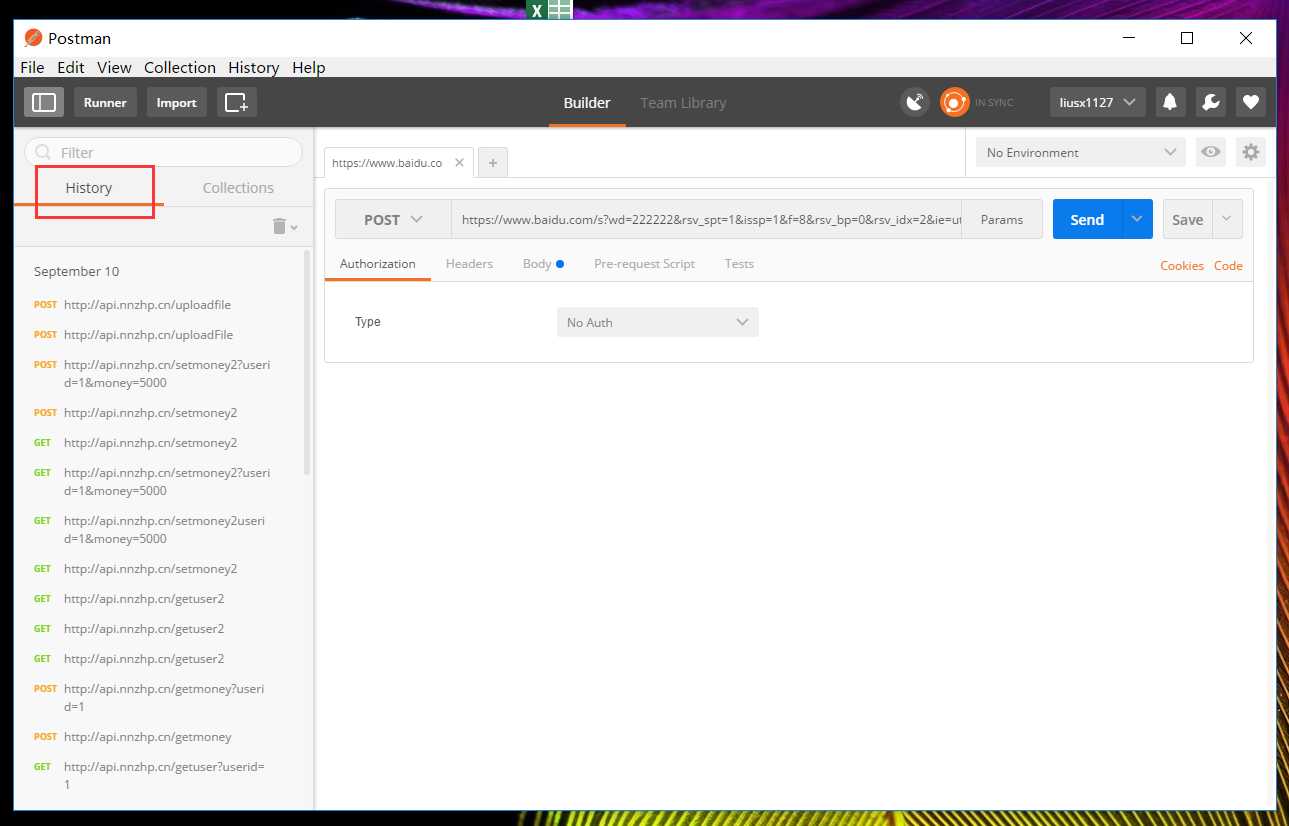1289x826 pixels.
Task: Open history item POST getmoney?userid=1
Action: pos(164,697)
